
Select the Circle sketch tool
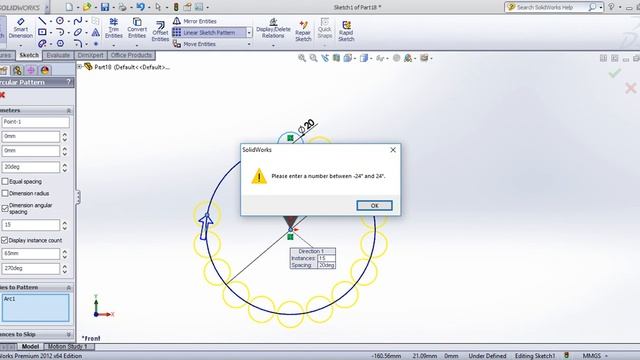click(x=60, y=20)
